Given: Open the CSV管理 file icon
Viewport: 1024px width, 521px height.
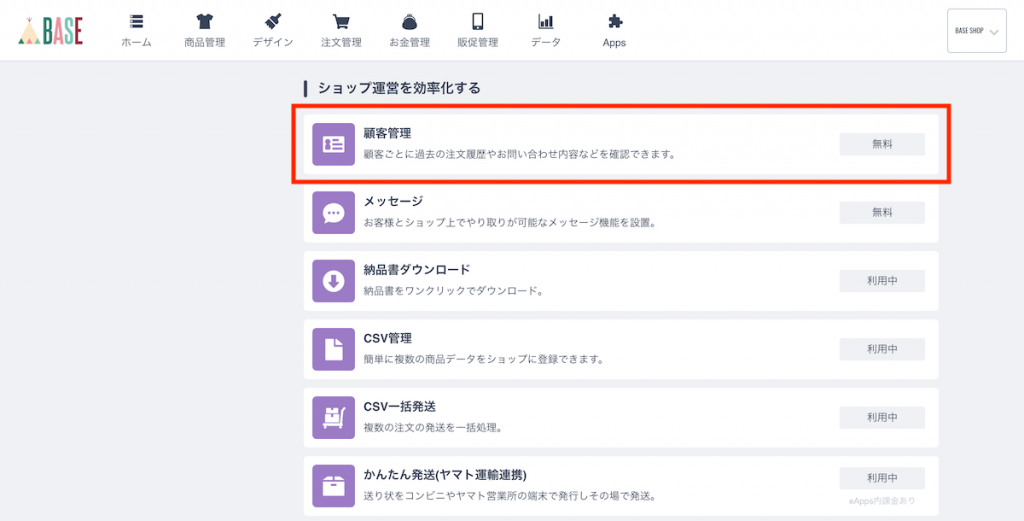Looking at the screenshot, I should (334, 349).
